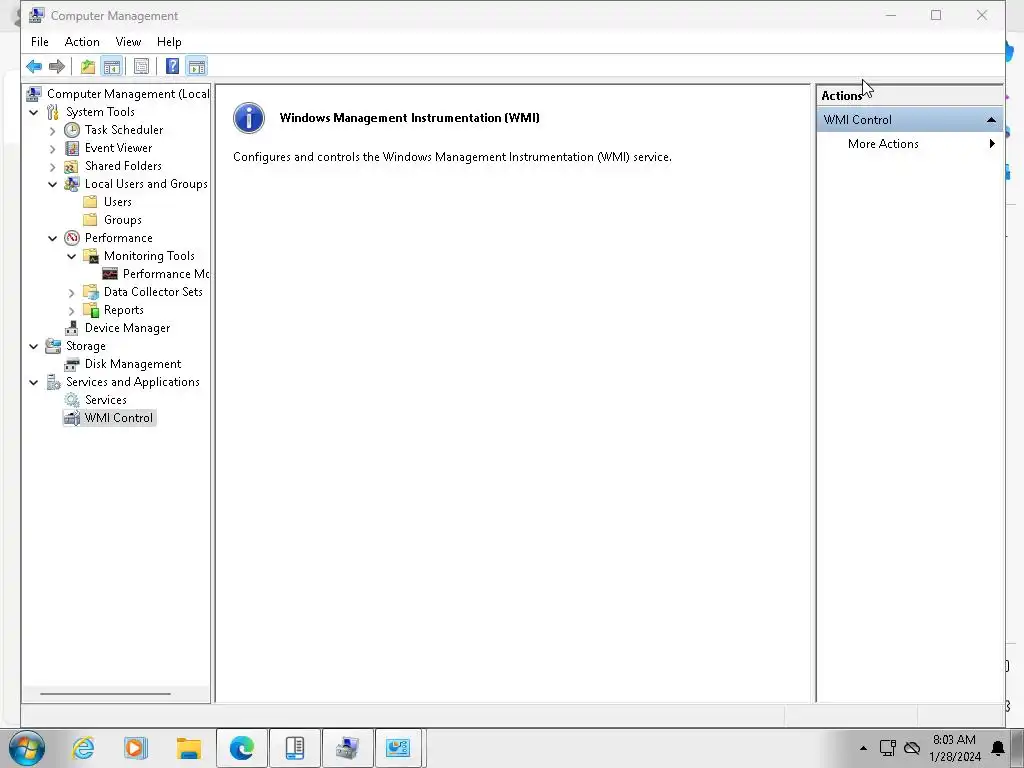The image size is (1024, 768).
Task: Open Windows Media Player from taskbar
Action: pos(136,748)
